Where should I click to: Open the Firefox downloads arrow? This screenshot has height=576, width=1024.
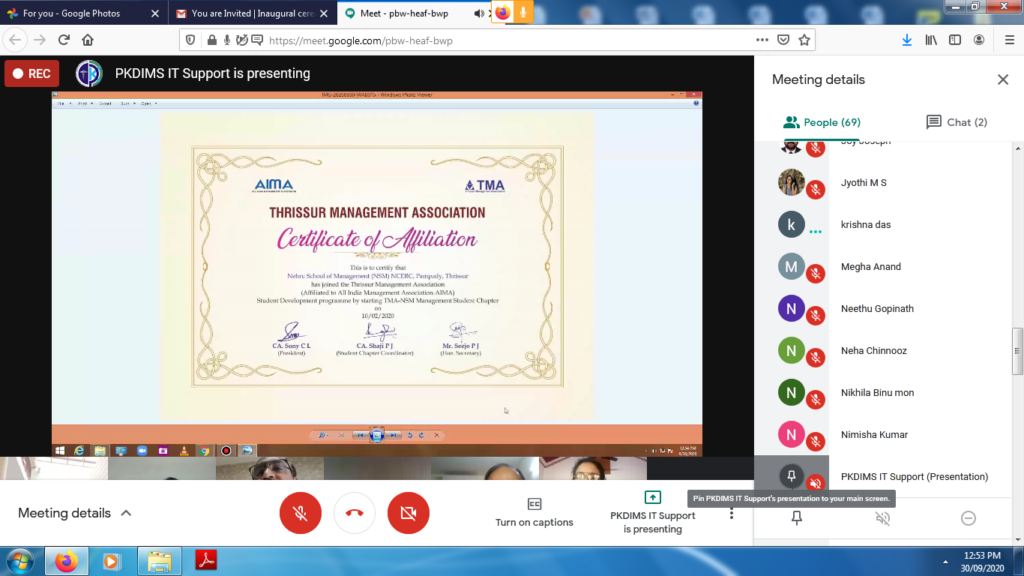(x=907, y=40)
